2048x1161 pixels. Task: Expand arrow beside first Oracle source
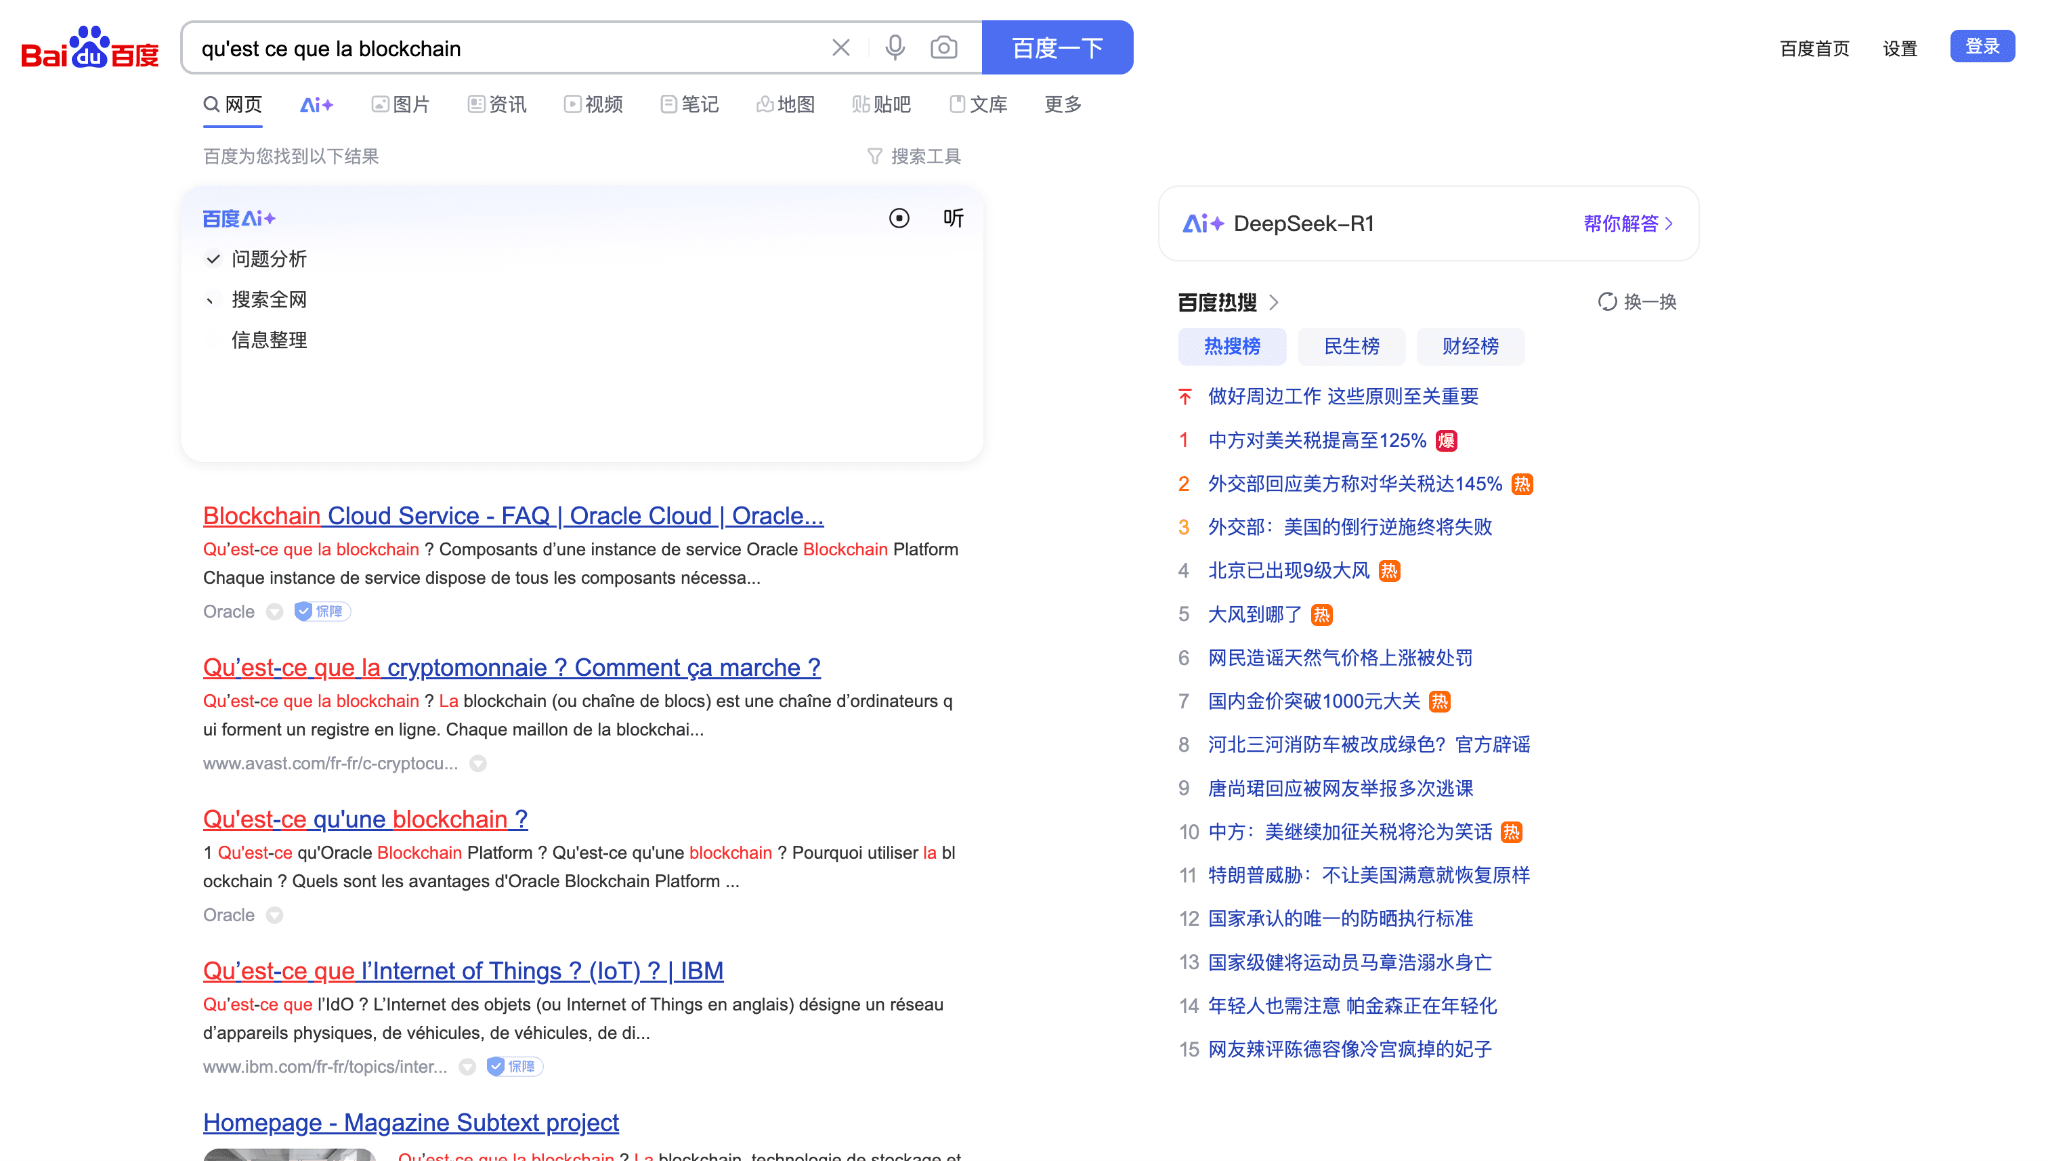[x=274, y=612]
